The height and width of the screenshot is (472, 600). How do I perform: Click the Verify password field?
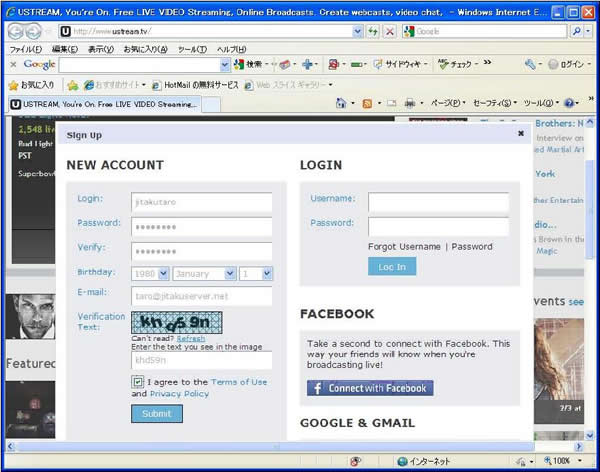202,252
